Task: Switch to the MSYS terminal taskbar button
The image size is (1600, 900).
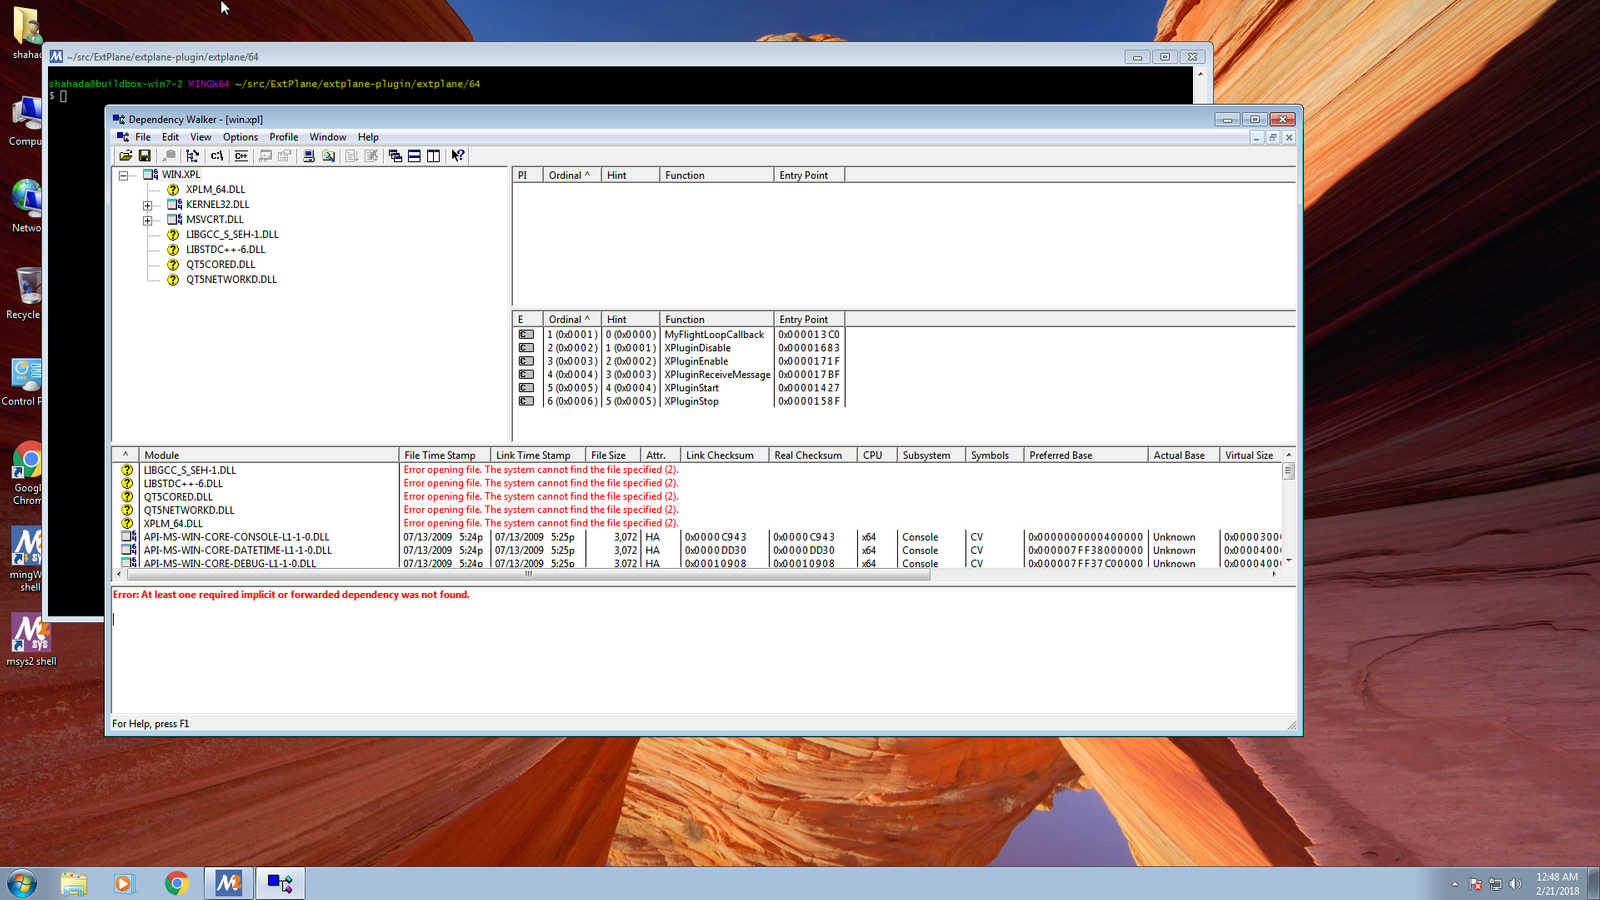Action: click(229, 884)
